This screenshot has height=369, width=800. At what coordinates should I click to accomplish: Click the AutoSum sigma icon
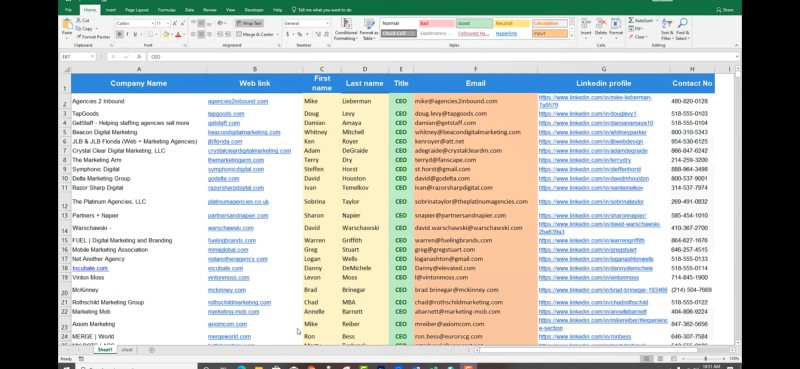[x=631, y=20]
